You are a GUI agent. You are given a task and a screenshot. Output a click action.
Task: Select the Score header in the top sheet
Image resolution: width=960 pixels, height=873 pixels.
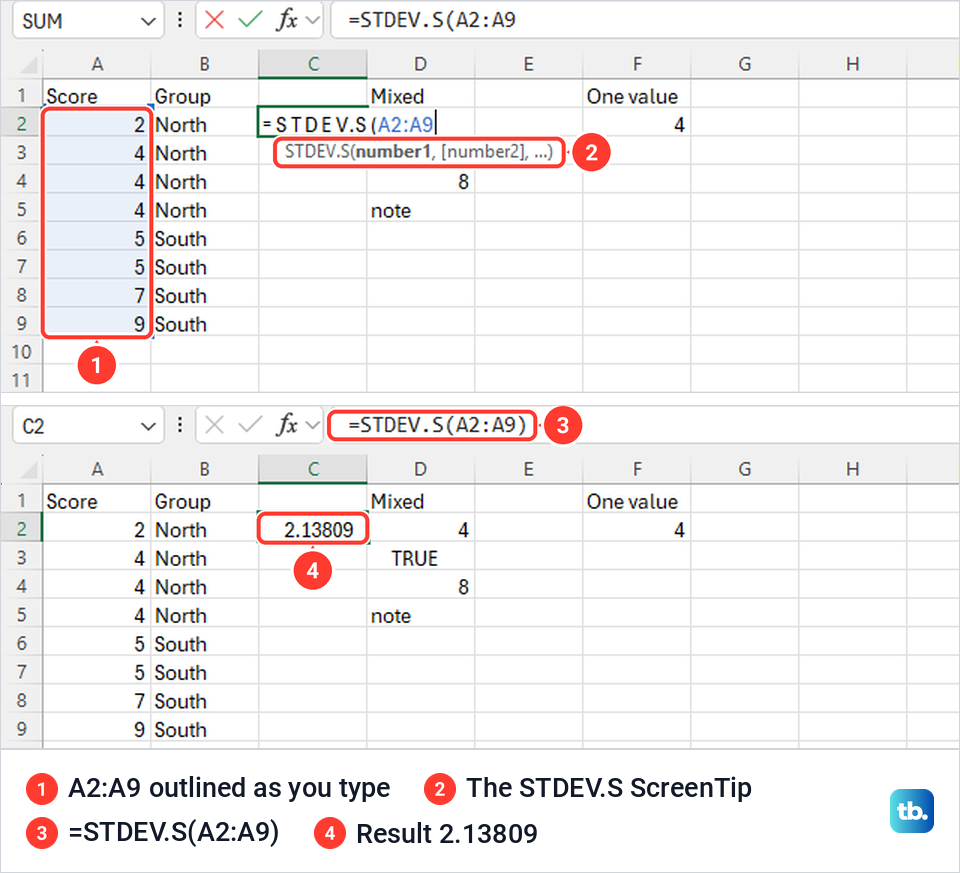(x=97, y=96)
